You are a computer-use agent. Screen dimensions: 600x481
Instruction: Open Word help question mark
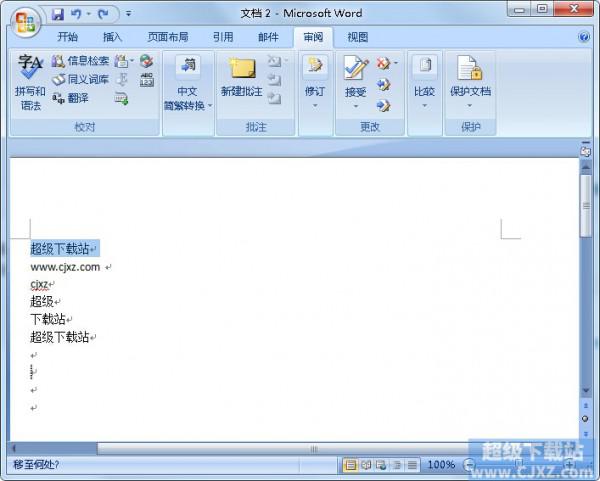584,37
